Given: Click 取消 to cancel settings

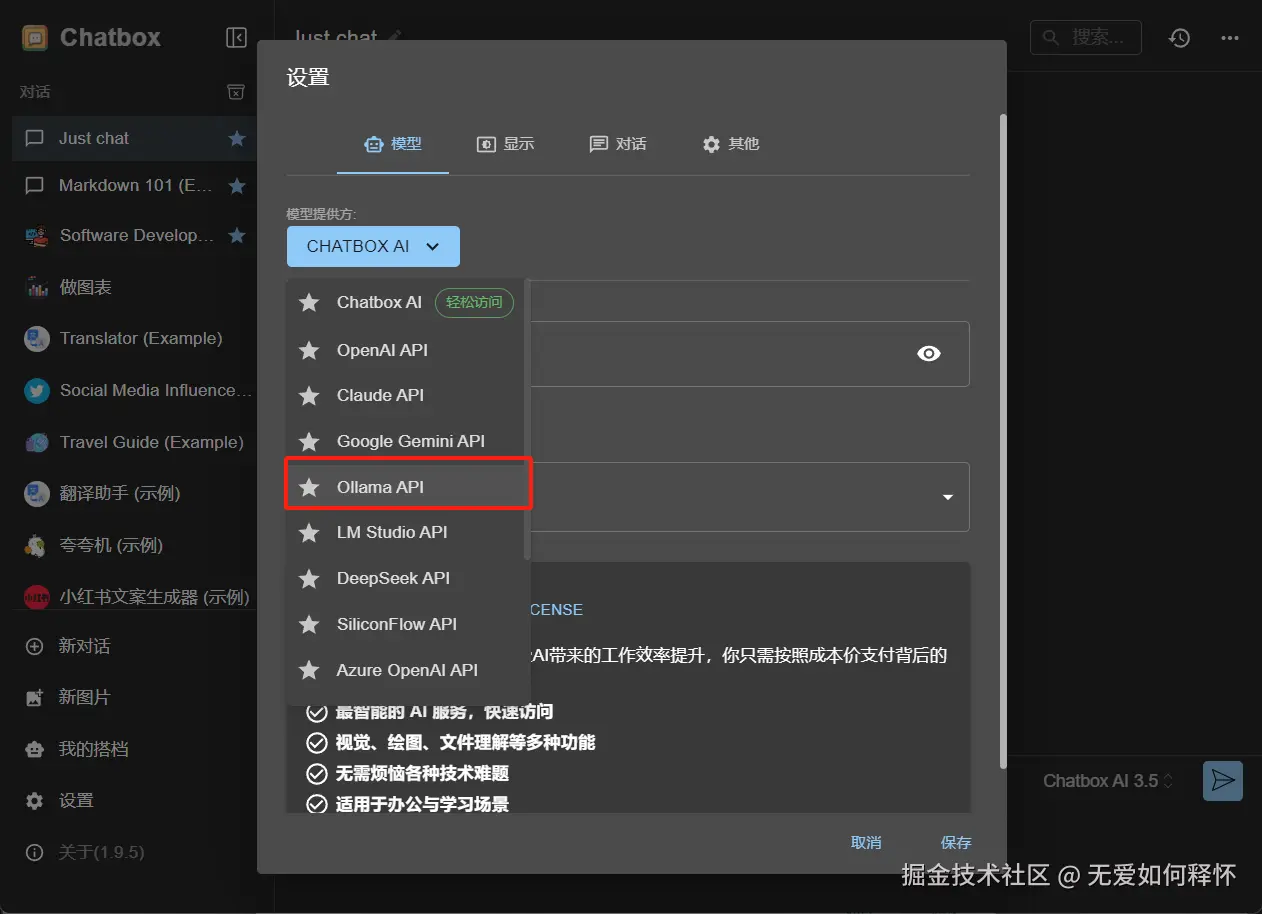Looking at the screenshot, I should (x=866, y=843).
